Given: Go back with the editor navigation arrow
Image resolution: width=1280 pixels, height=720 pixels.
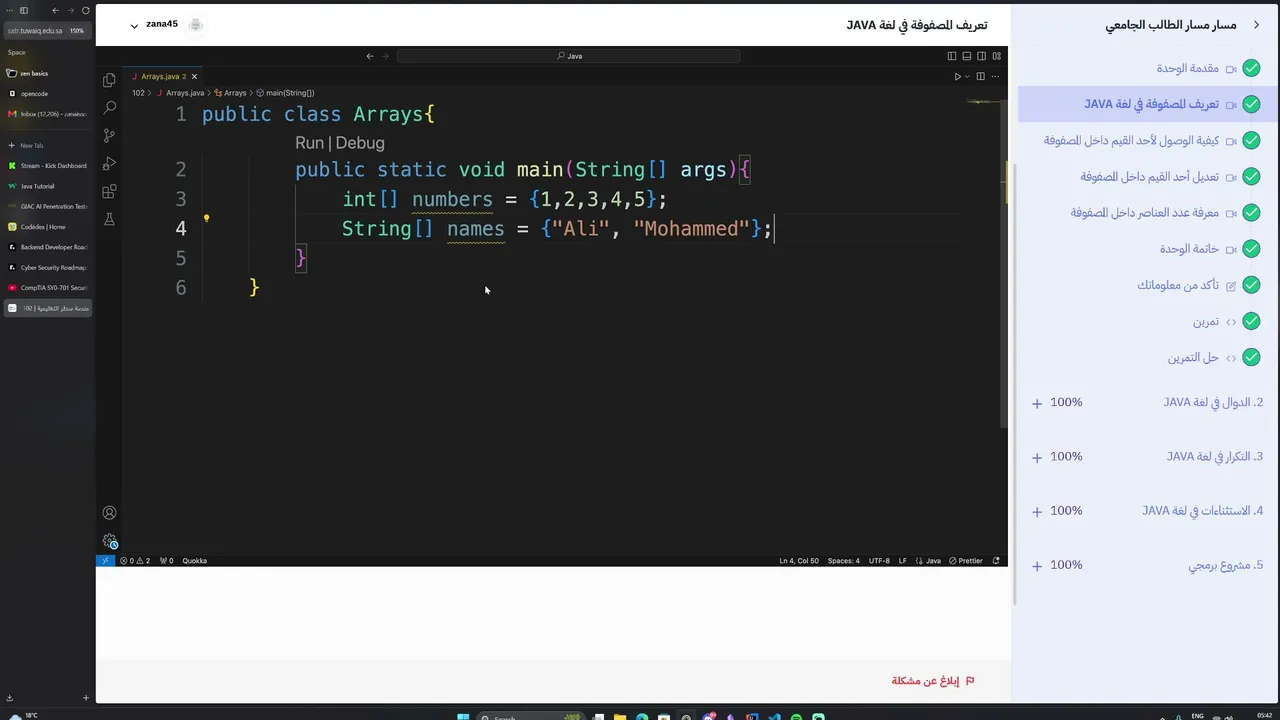Looking at the screenshot, I should click(x=370, y=56).
